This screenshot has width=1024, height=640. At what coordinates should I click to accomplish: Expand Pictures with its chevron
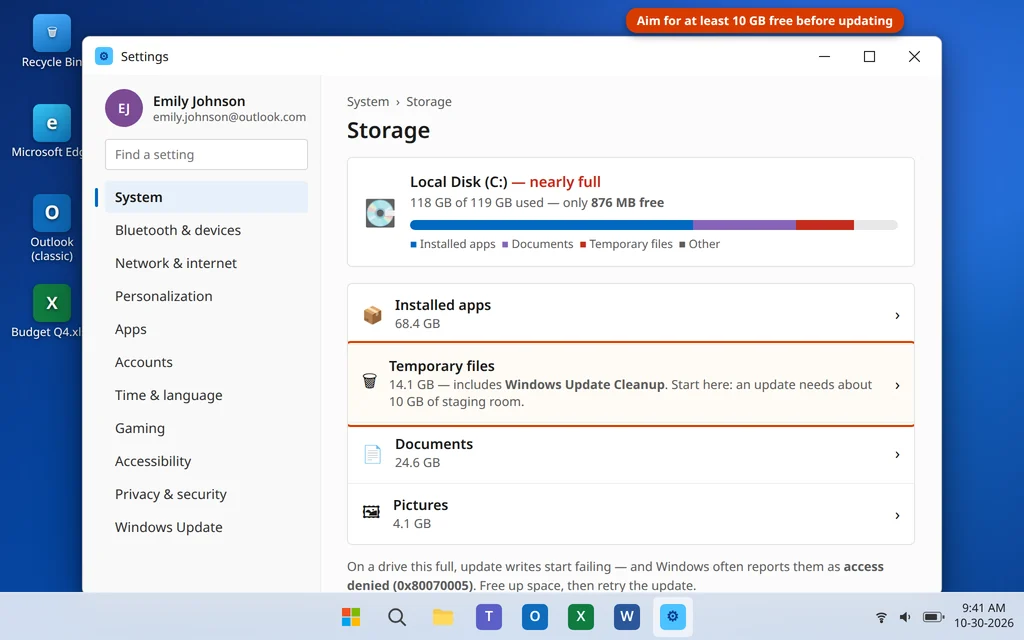coord(897,516)
